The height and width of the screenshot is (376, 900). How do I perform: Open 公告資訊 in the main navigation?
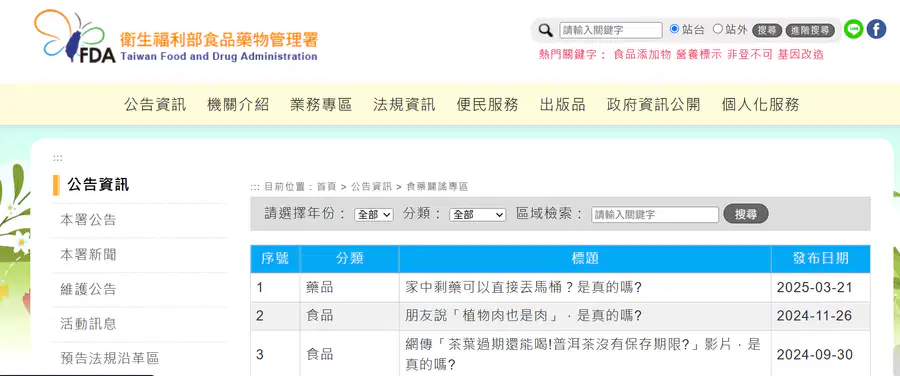point(155,104)
